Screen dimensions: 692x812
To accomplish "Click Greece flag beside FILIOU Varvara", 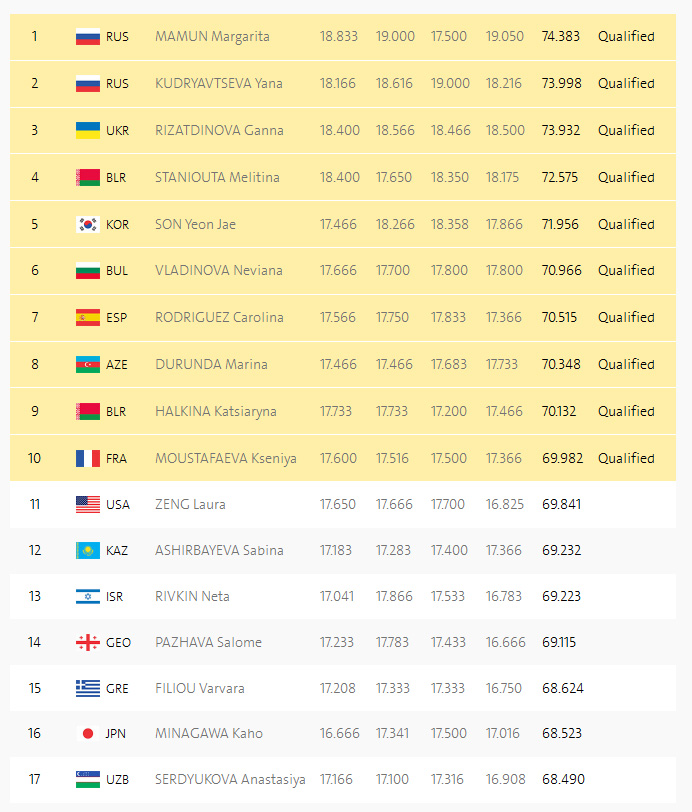I will point(87,688).
